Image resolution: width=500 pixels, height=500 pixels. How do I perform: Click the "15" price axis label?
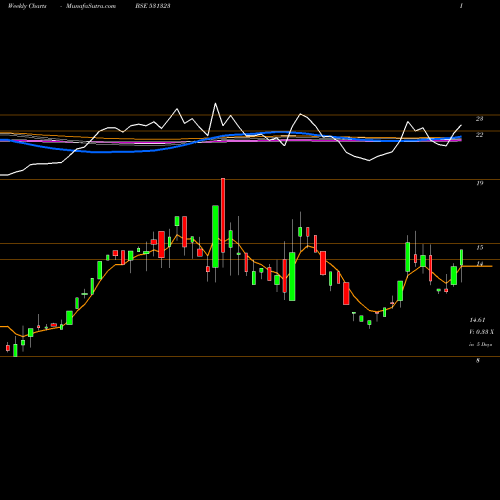[x=479, y=247]
